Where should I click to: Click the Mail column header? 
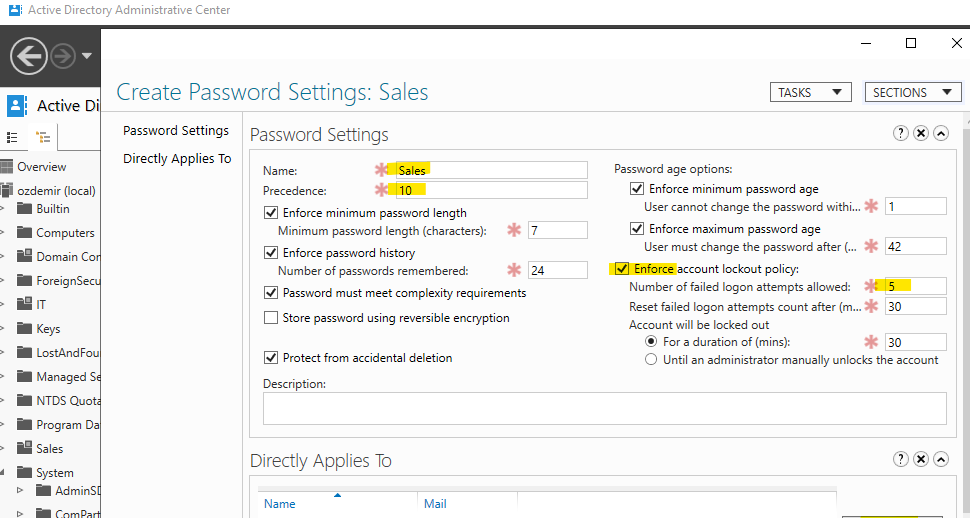(436, 504)
